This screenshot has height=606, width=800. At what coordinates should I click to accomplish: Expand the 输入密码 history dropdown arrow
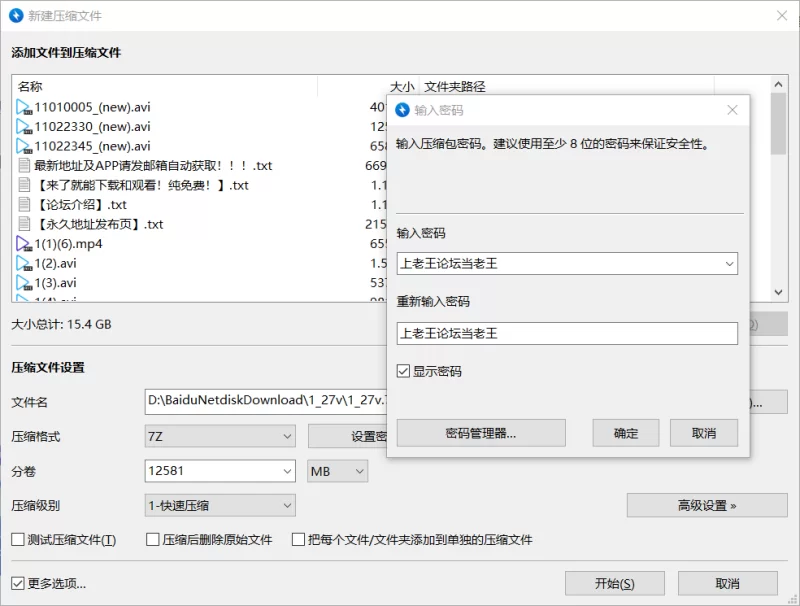tap(729, 264)
